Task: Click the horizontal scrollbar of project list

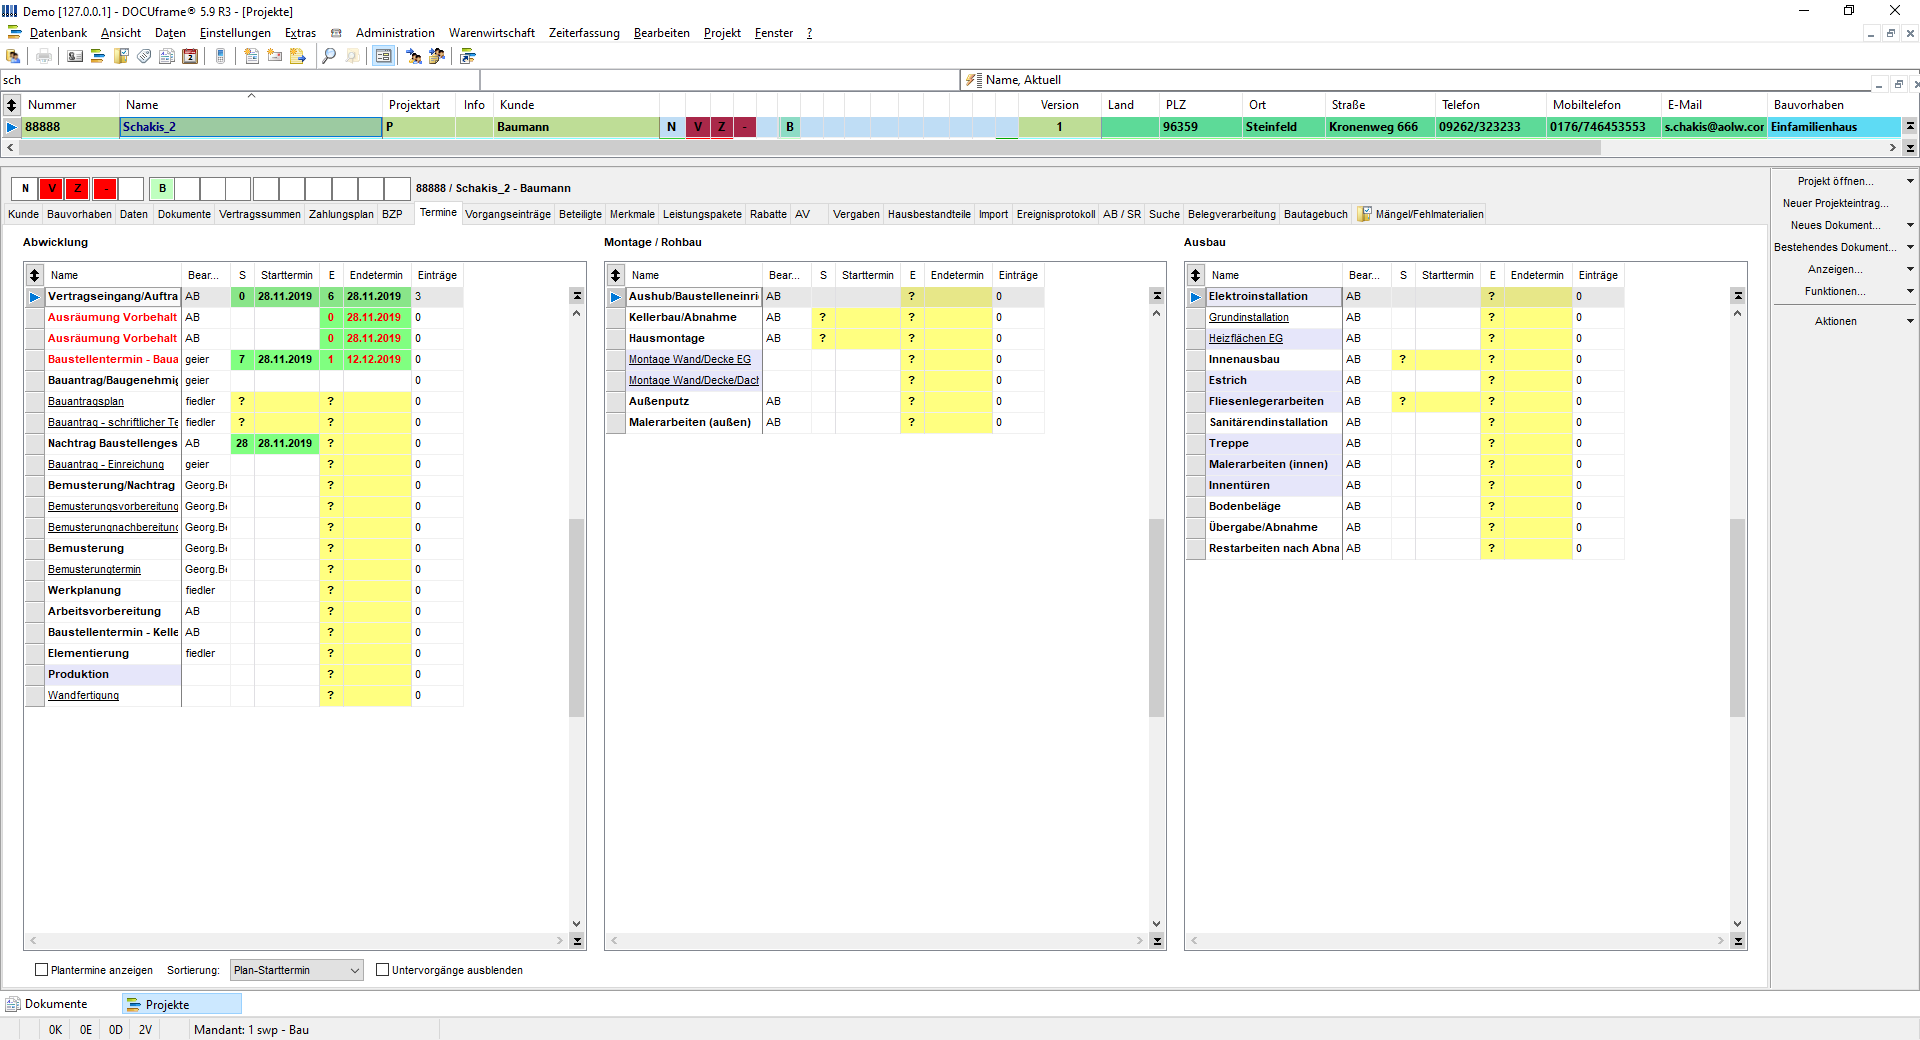Action: pyautogui.click(x=810, y=147)
